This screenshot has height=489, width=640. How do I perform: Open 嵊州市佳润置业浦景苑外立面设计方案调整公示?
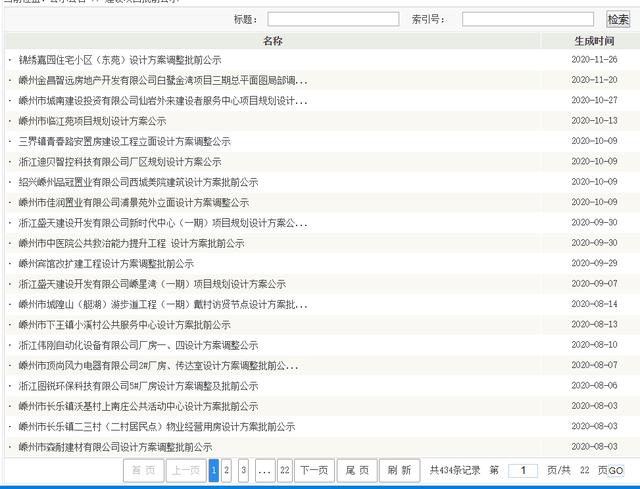tap(134, 203)
